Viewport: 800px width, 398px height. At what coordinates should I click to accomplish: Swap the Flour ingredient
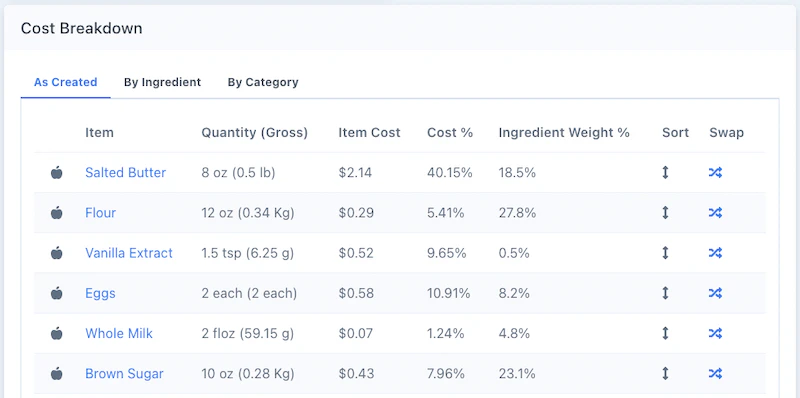point(715,213)
